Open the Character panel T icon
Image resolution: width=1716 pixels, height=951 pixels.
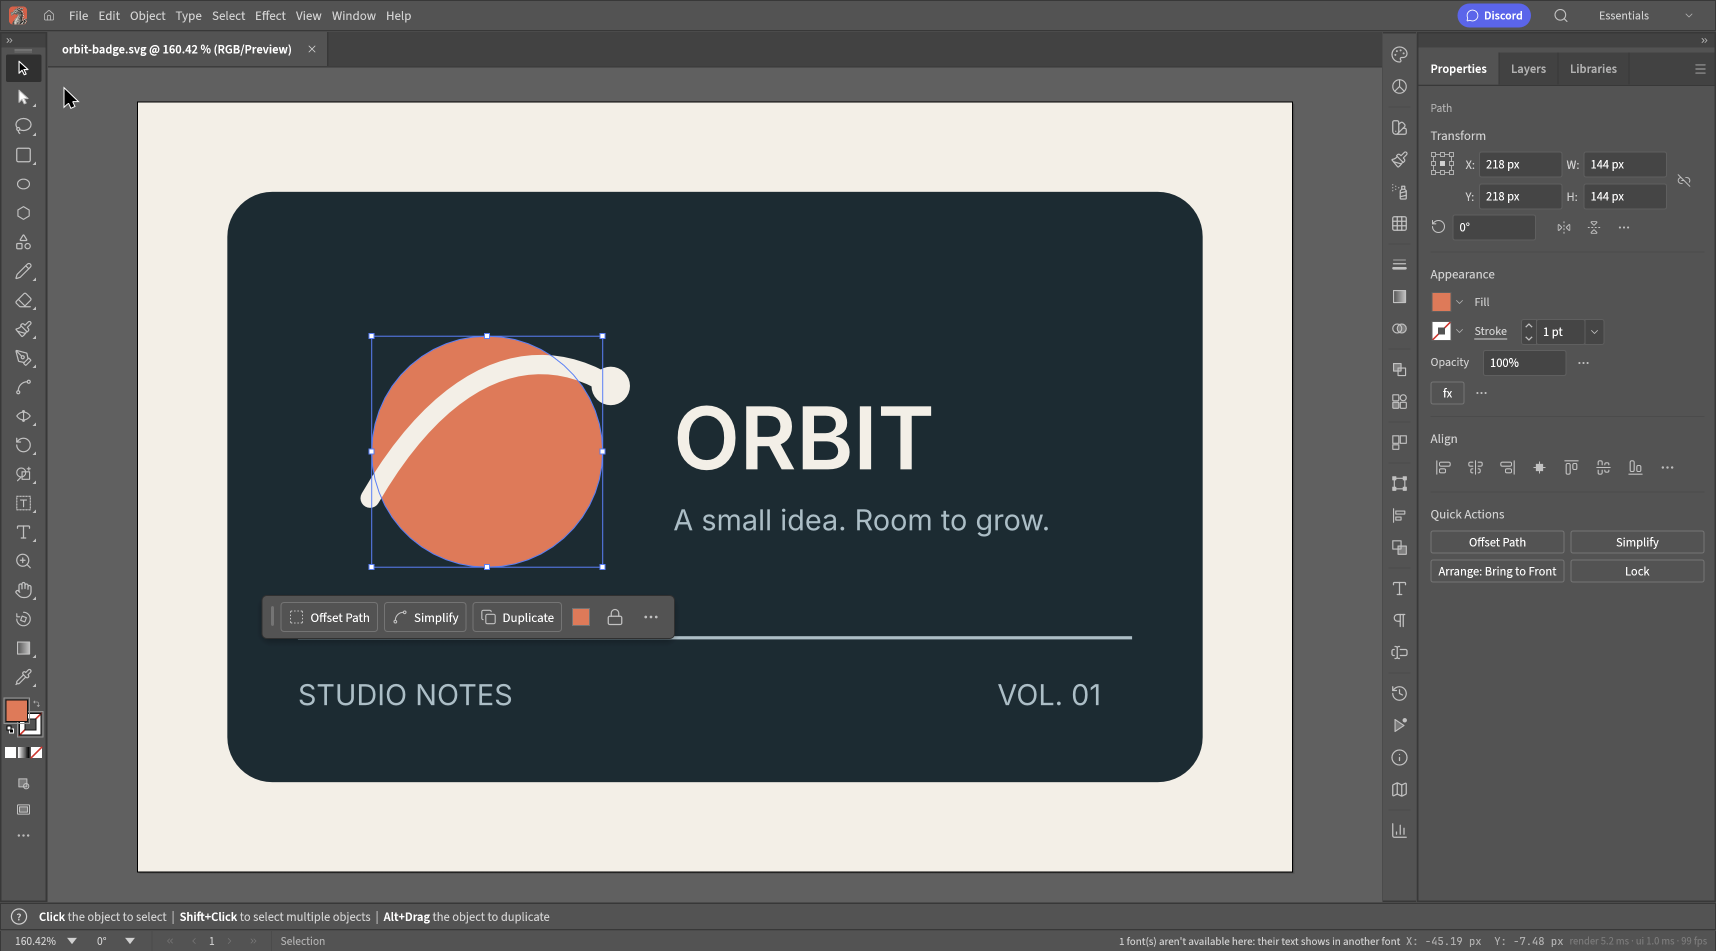coord(1399,588)
